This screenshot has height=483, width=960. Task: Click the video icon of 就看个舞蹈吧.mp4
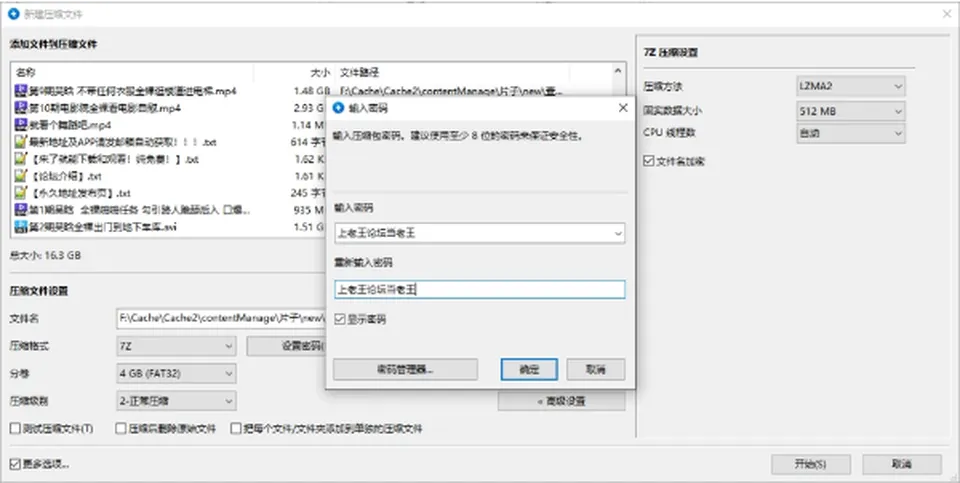click(21, 125)
